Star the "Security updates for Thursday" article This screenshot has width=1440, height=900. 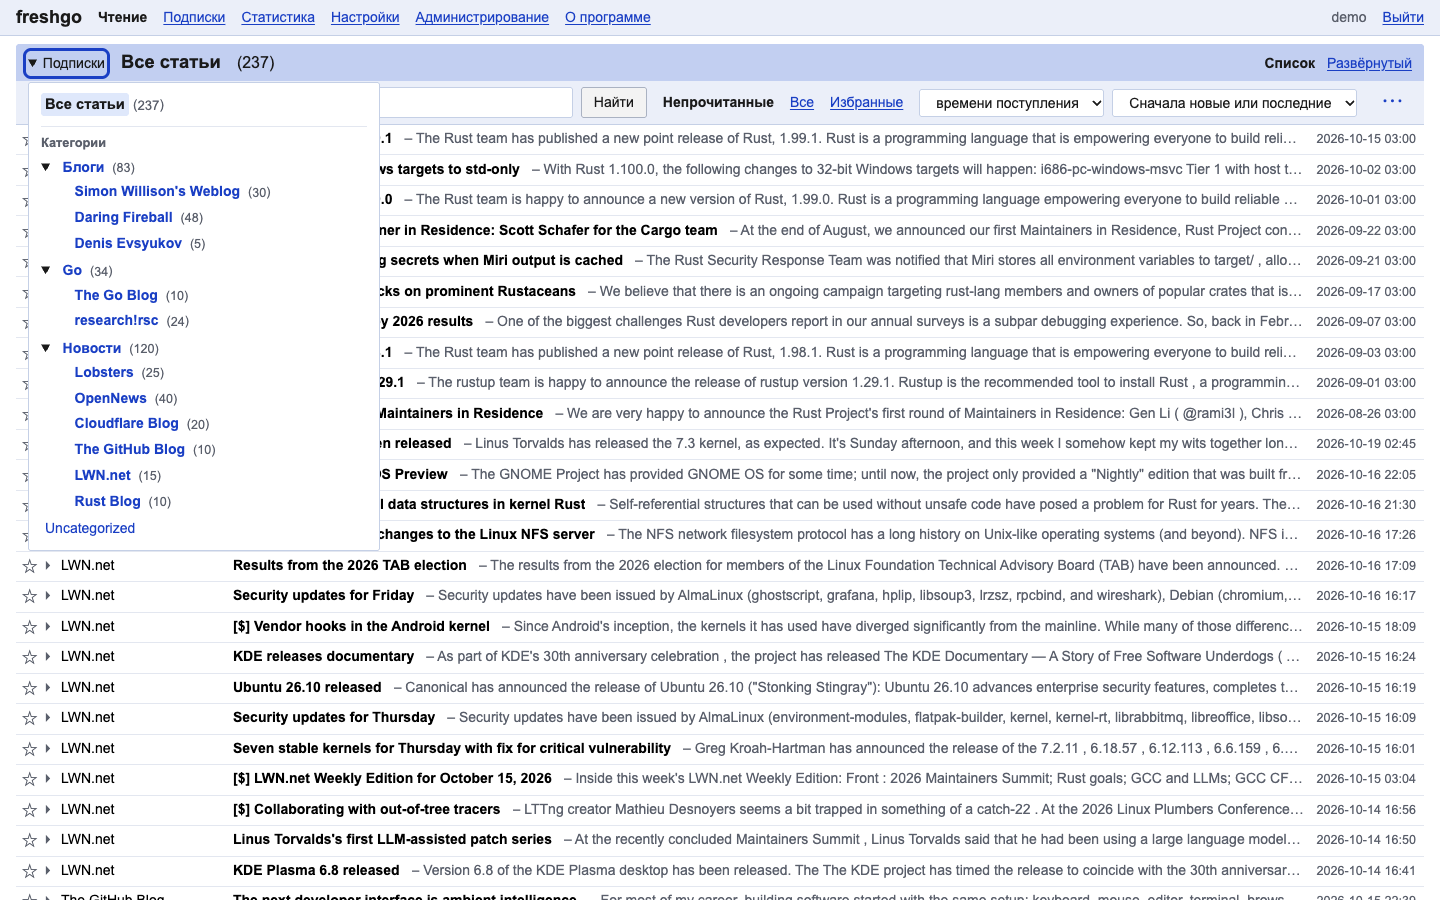30,718
